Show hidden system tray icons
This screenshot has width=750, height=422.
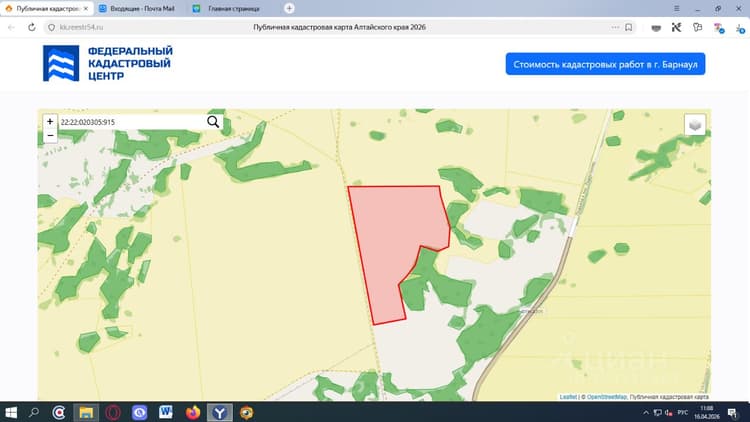tap(646, 412)
